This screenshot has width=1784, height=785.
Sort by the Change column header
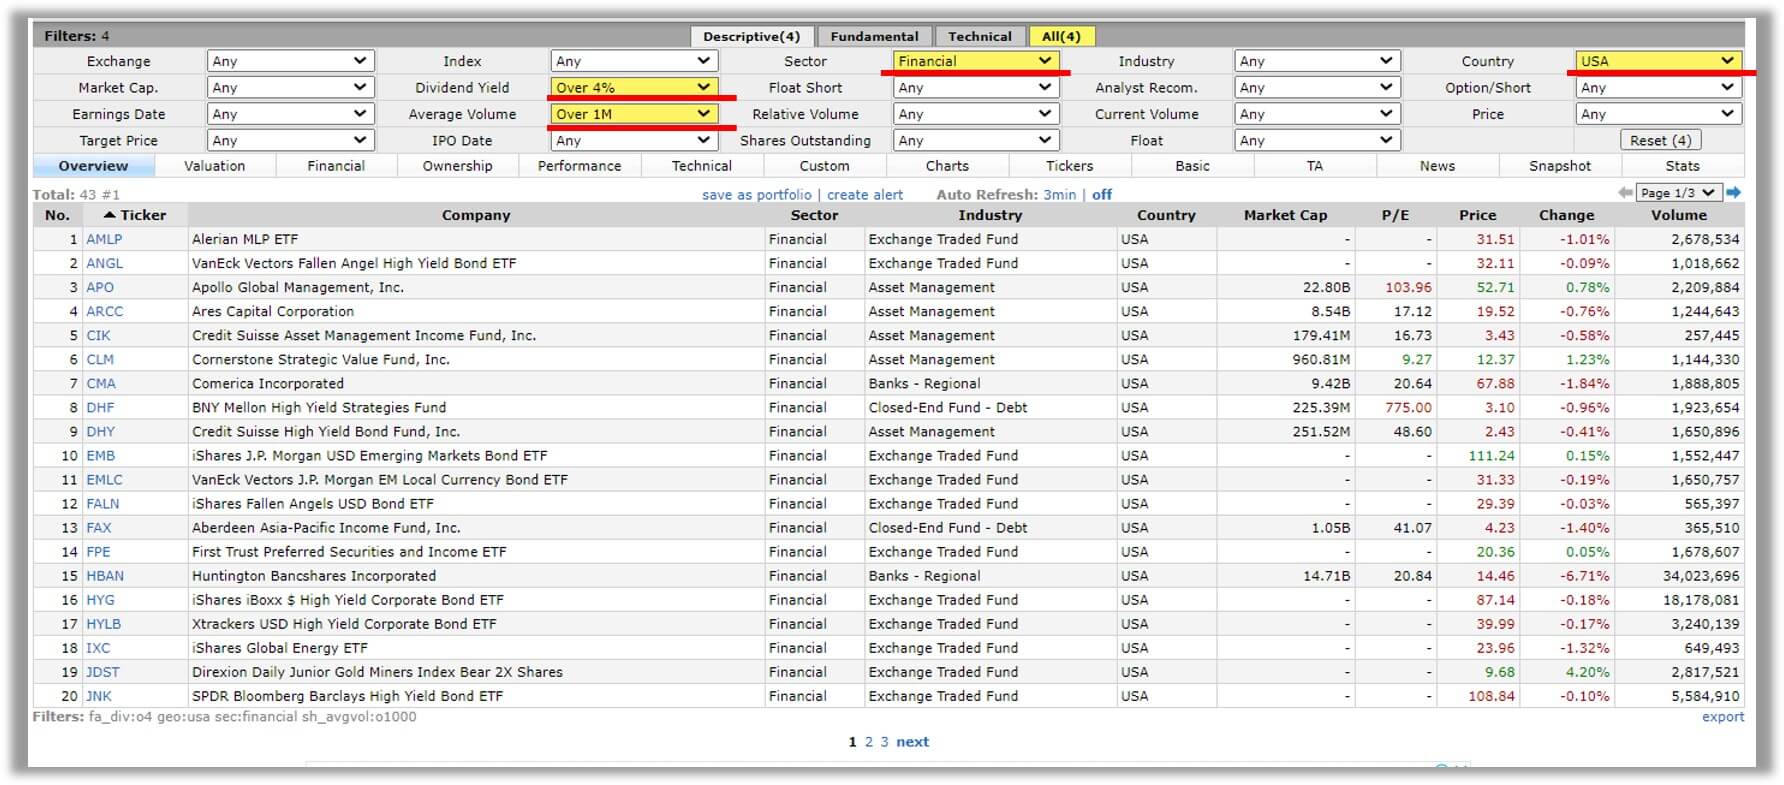click(1566, 215)
